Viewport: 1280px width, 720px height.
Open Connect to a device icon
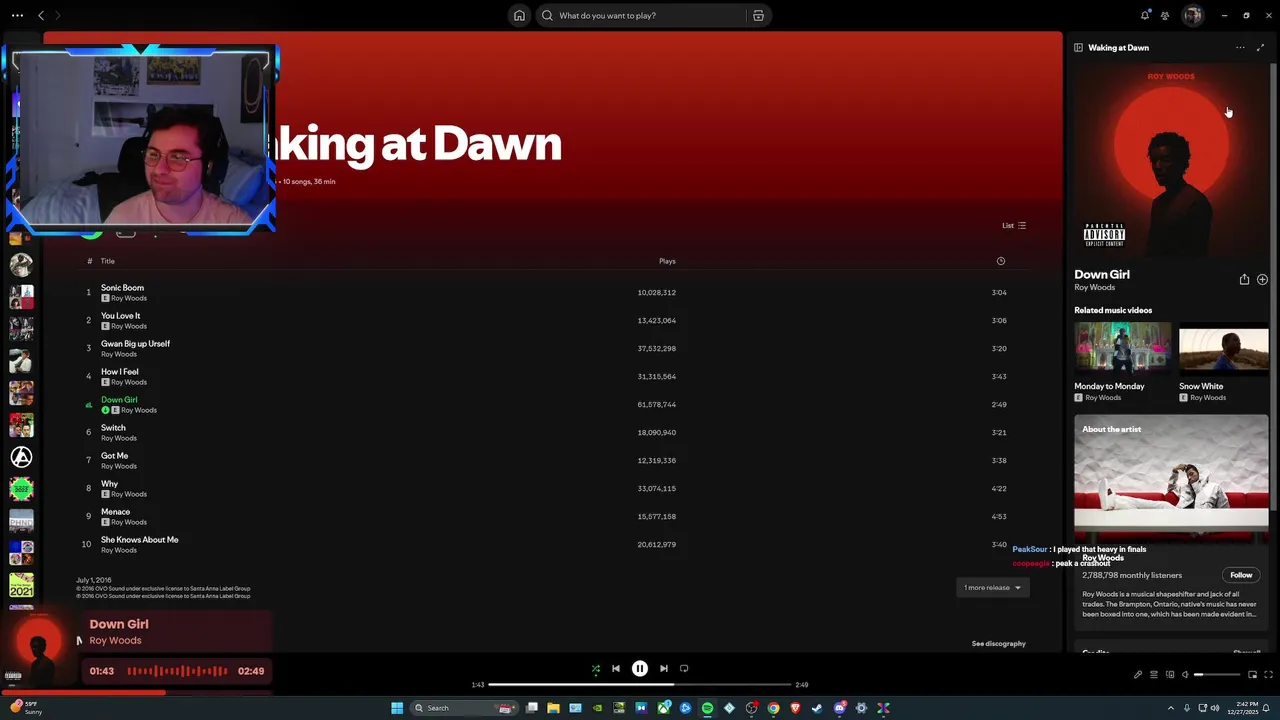1169,675
